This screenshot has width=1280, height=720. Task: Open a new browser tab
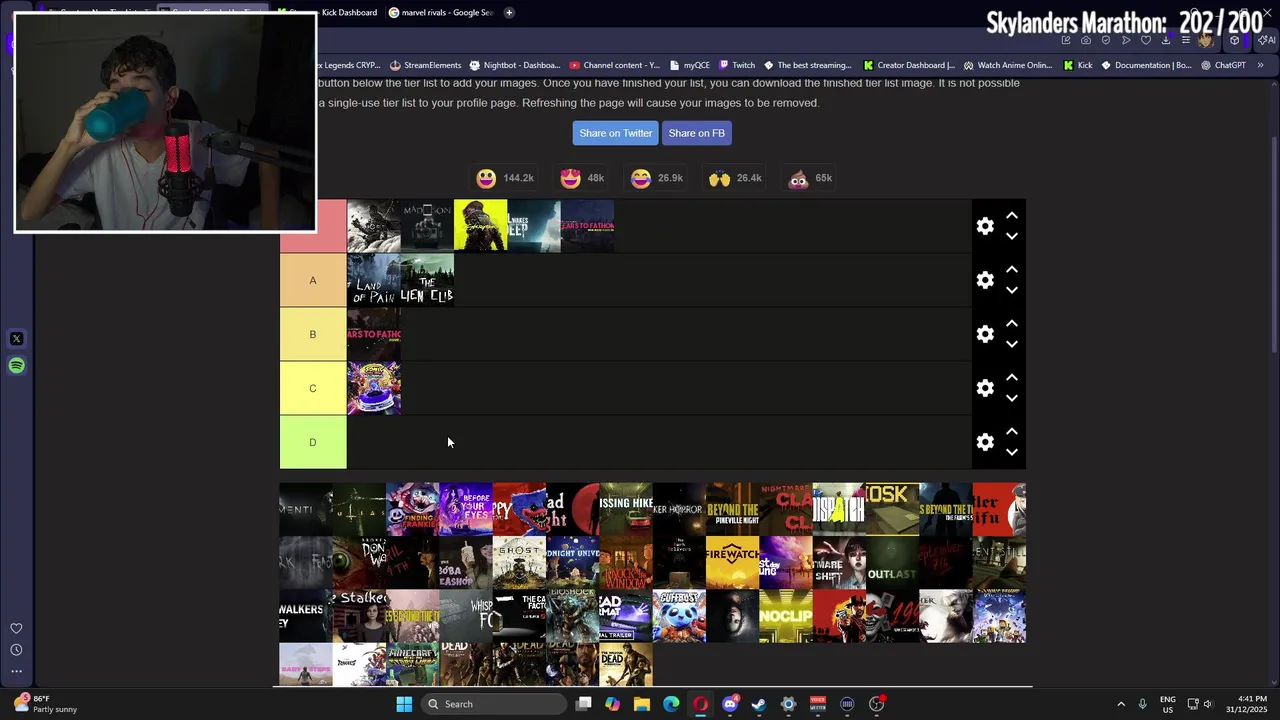coord(509,13)
